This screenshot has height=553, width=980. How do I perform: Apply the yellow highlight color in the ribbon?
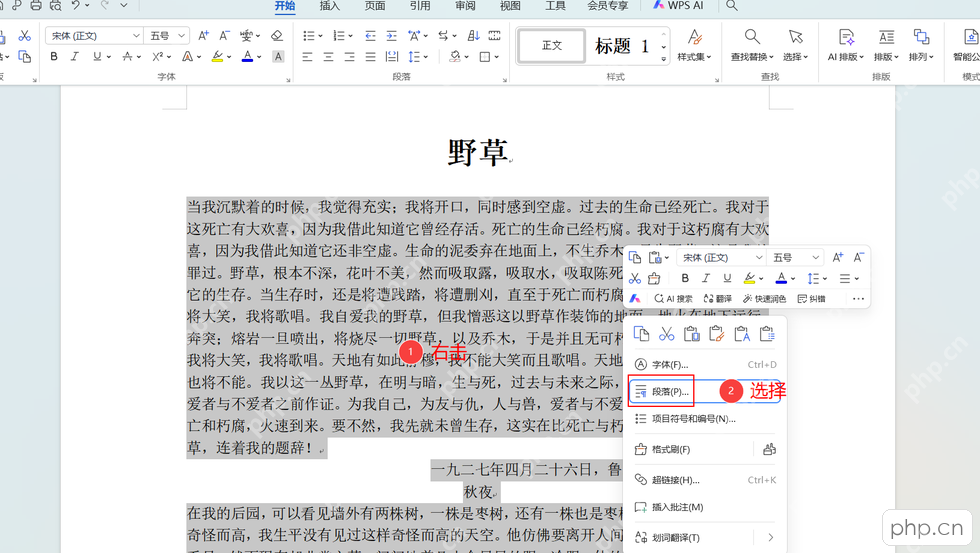pos(217,57)
